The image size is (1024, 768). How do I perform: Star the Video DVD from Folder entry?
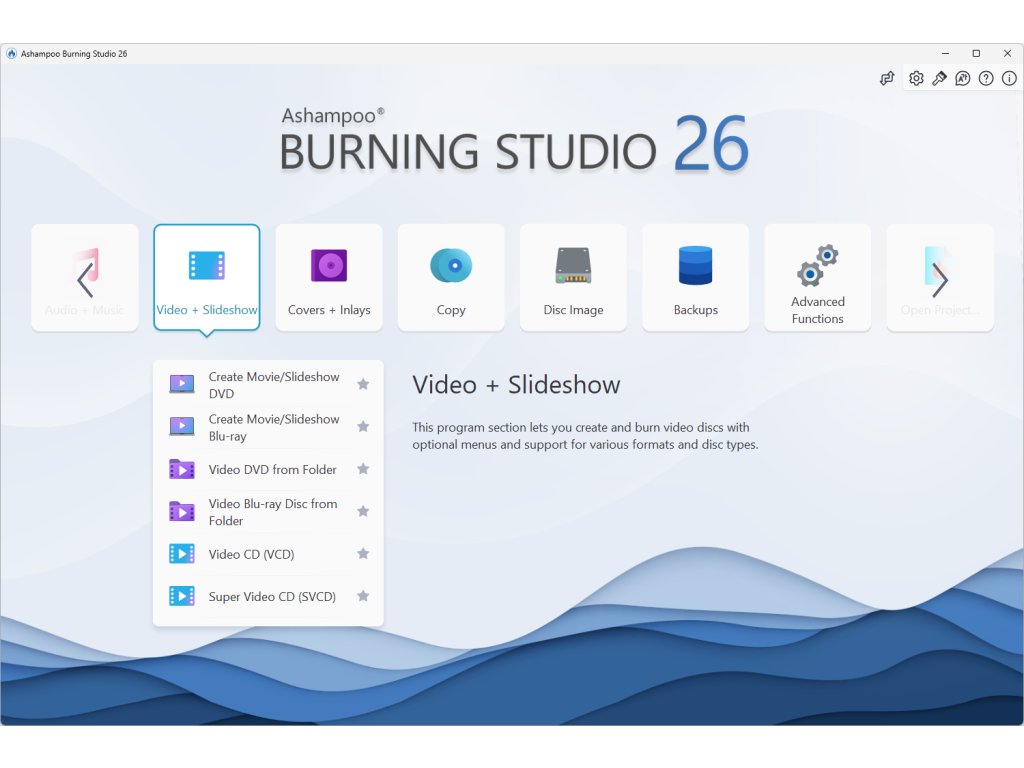(363, 469)
